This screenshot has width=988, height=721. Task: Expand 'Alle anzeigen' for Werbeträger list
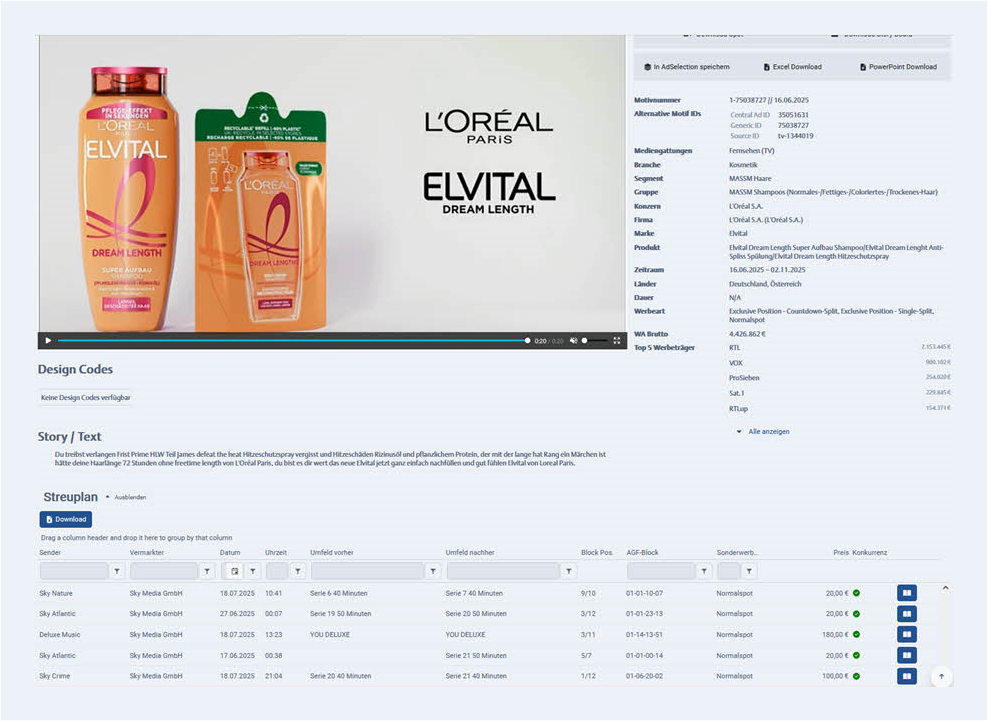click(763, 432)
